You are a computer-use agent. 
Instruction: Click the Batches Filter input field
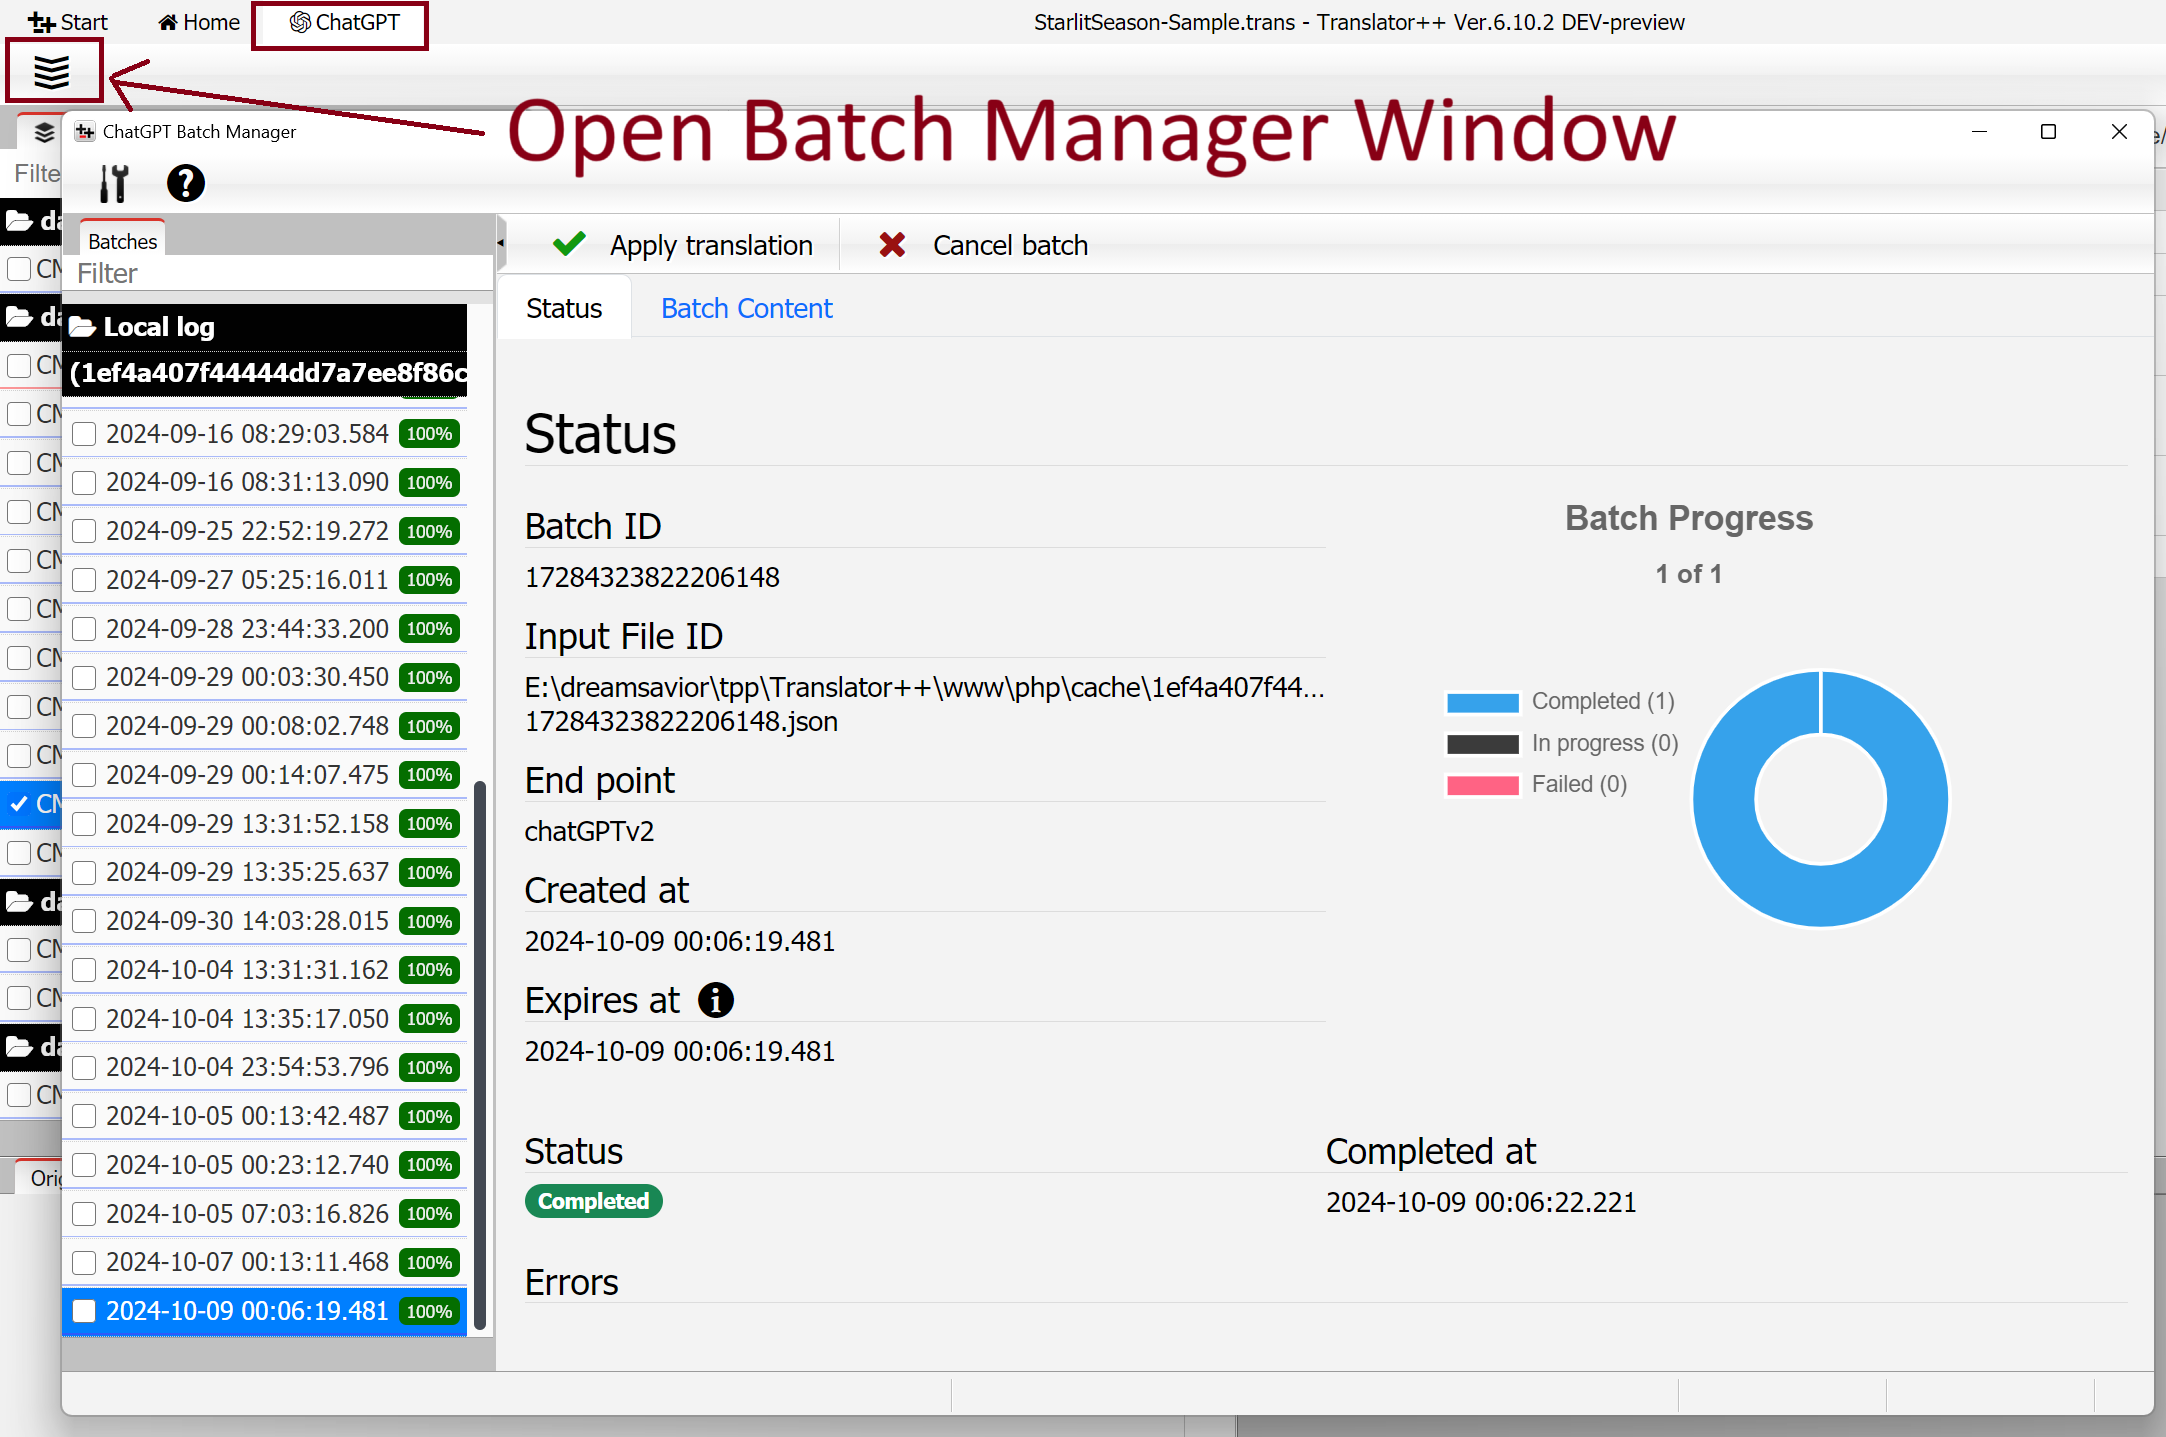278,273
